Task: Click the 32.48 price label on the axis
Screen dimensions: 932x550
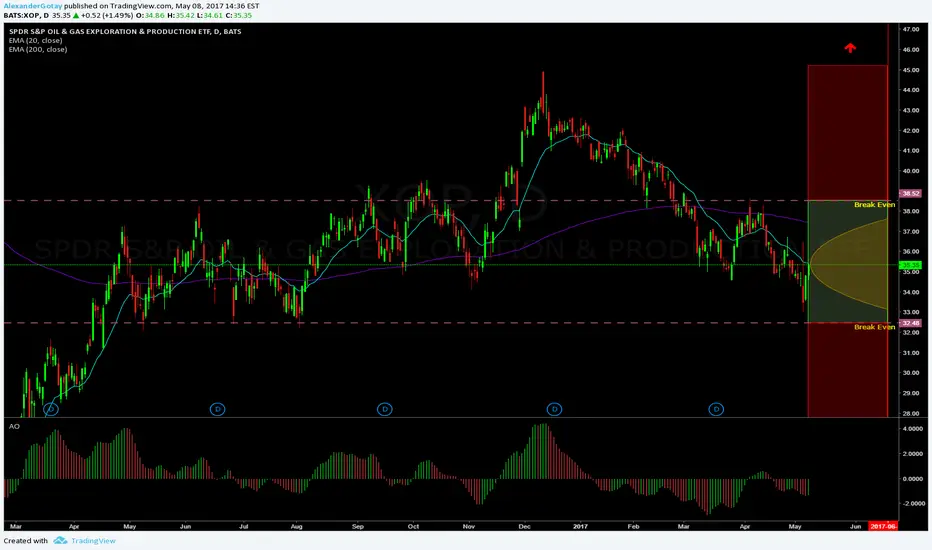Action: tap(911, 323)
